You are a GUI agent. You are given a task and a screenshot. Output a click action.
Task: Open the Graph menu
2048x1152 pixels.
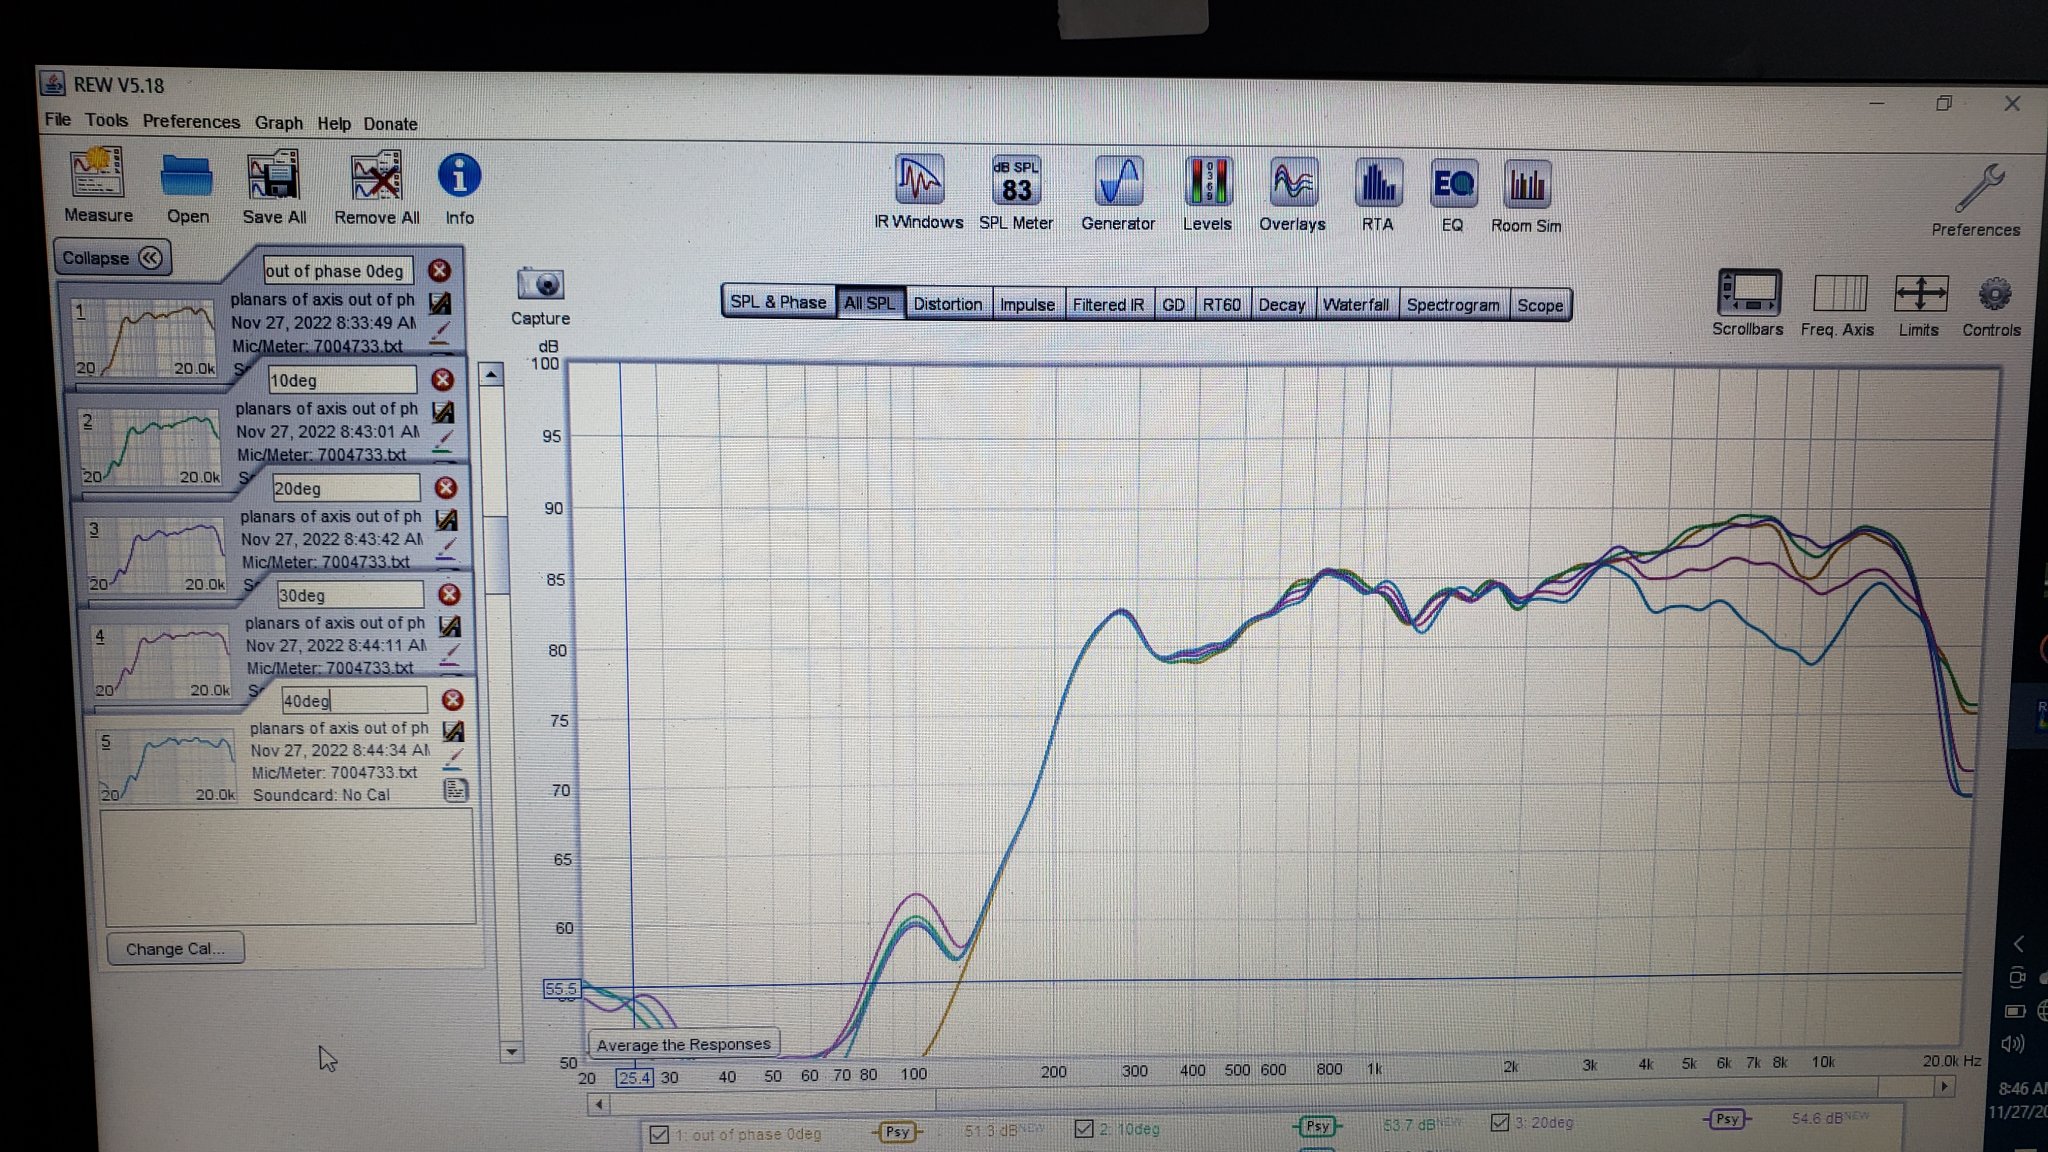tap(279, 123)
